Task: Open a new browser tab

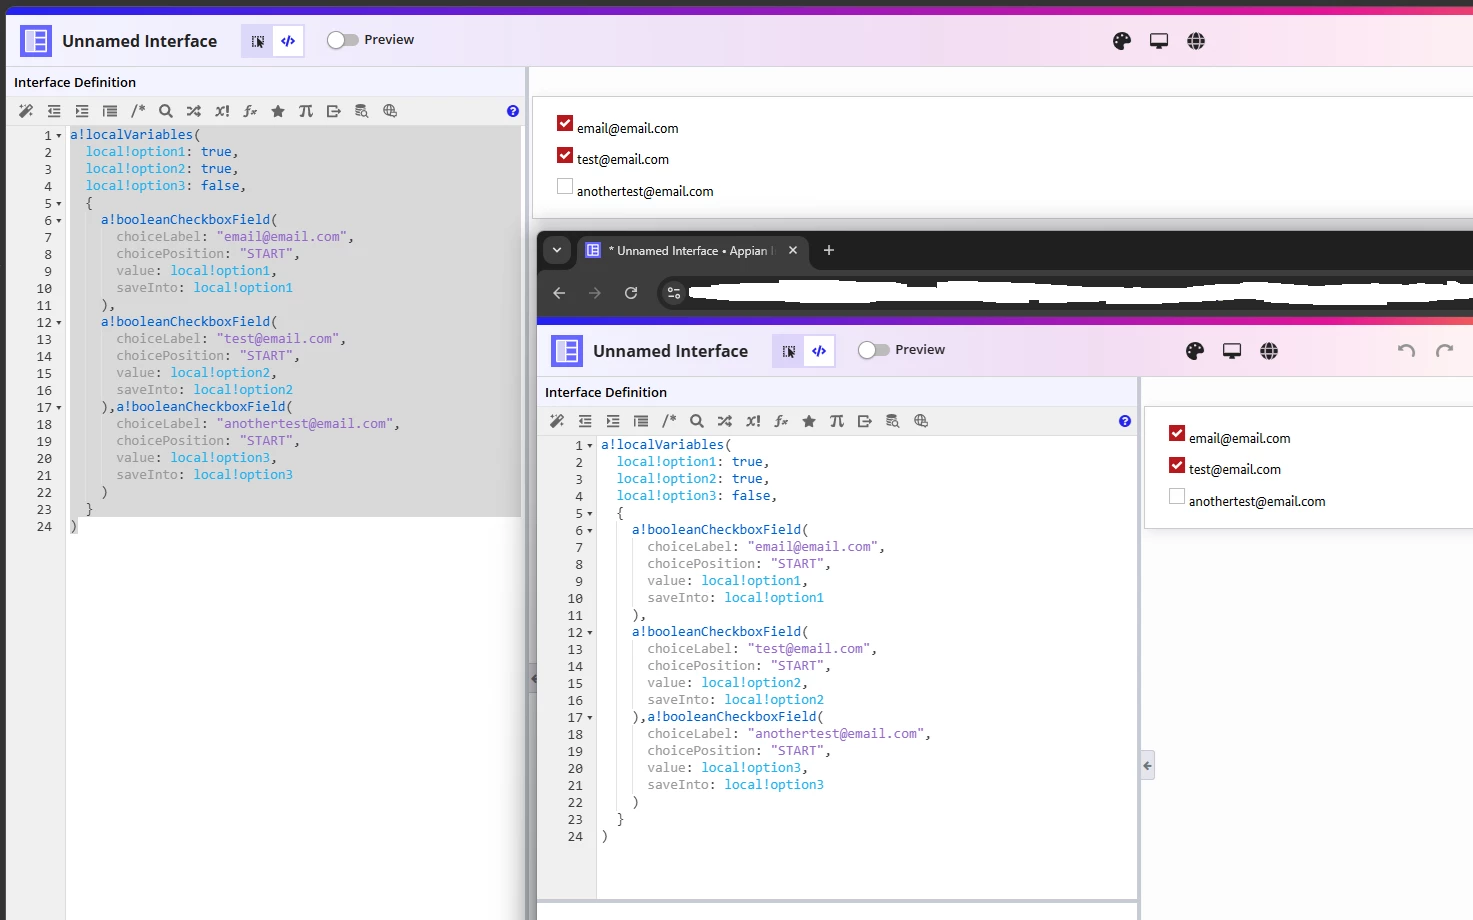Action: pyautogui.click(x=828, y=250)
